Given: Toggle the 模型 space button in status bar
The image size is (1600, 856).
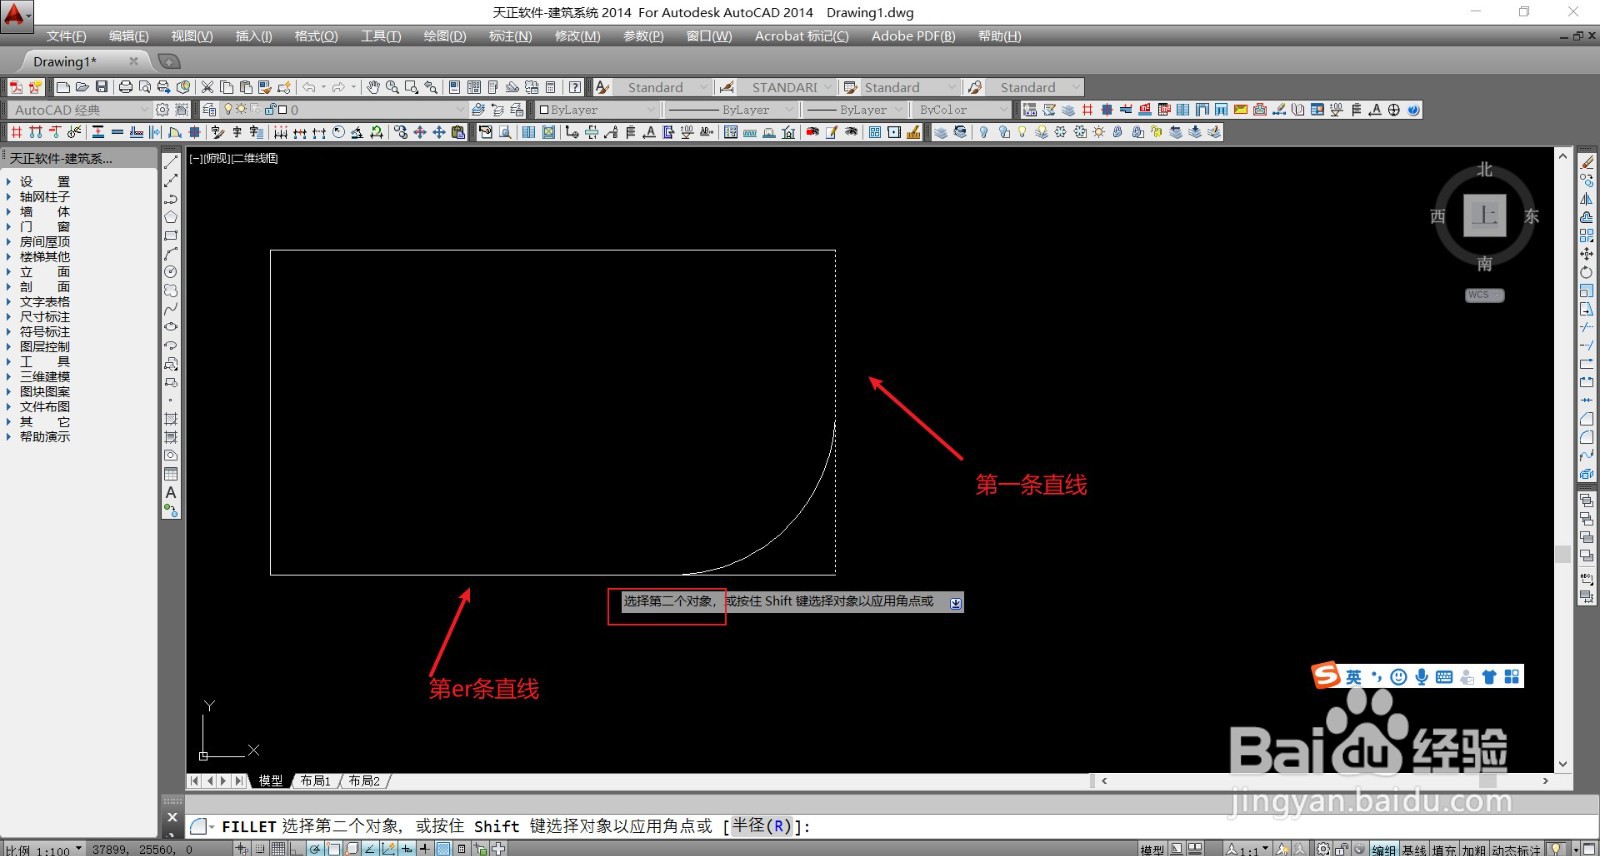Looking at the screenshot, I should click(1153, 849).
